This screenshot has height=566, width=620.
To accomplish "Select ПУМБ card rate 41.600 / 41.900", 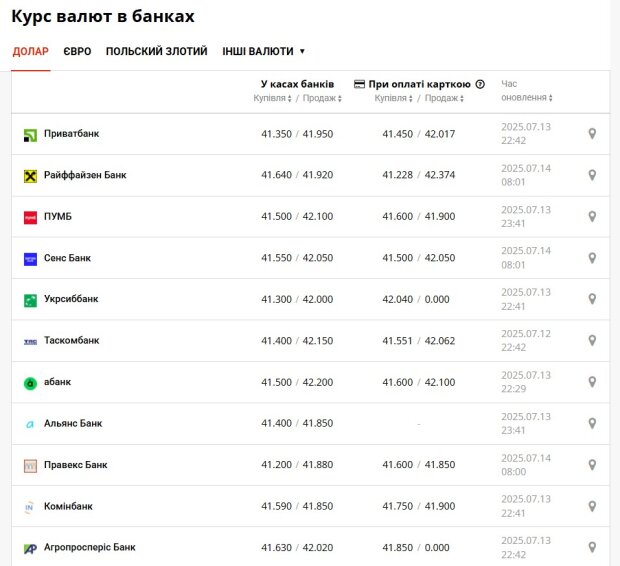I will tap(419, 217).
